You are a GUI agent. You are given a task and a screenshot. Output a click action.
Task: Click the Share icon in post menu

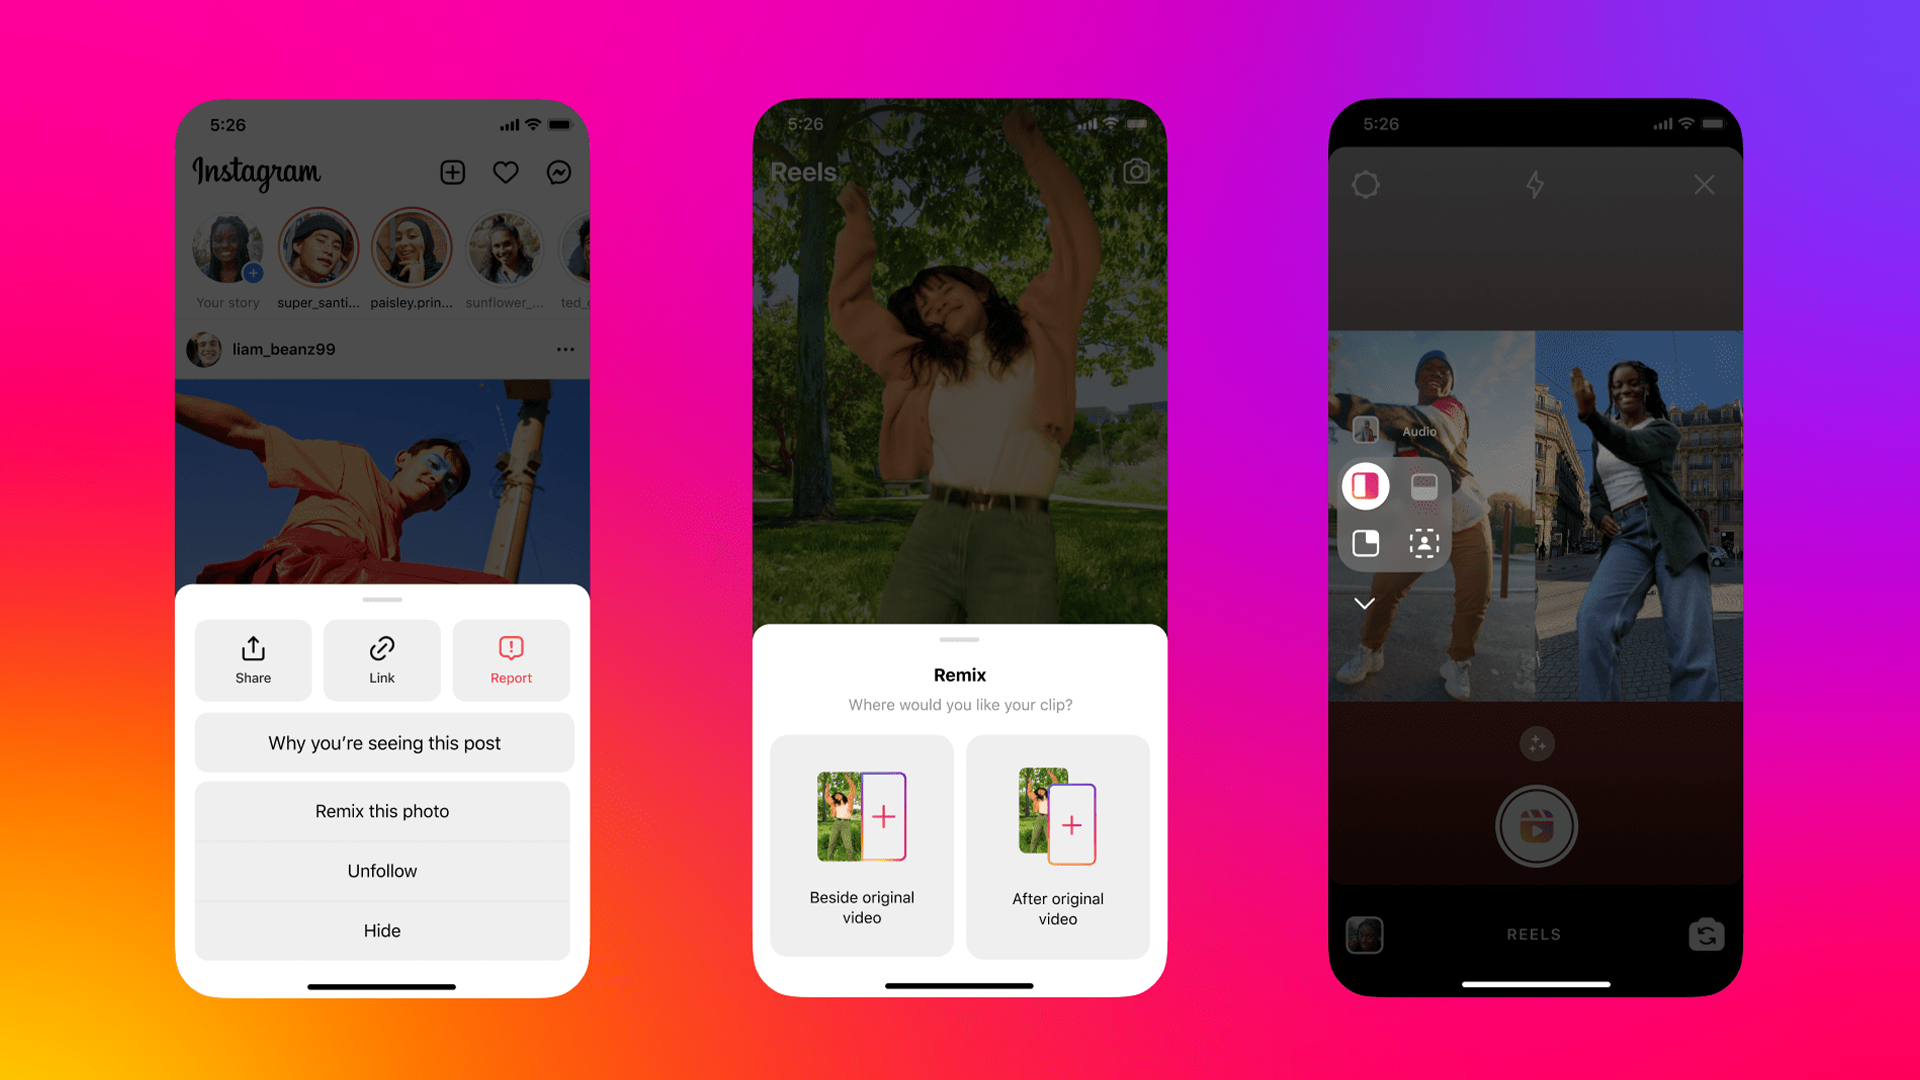click(252, 657)
